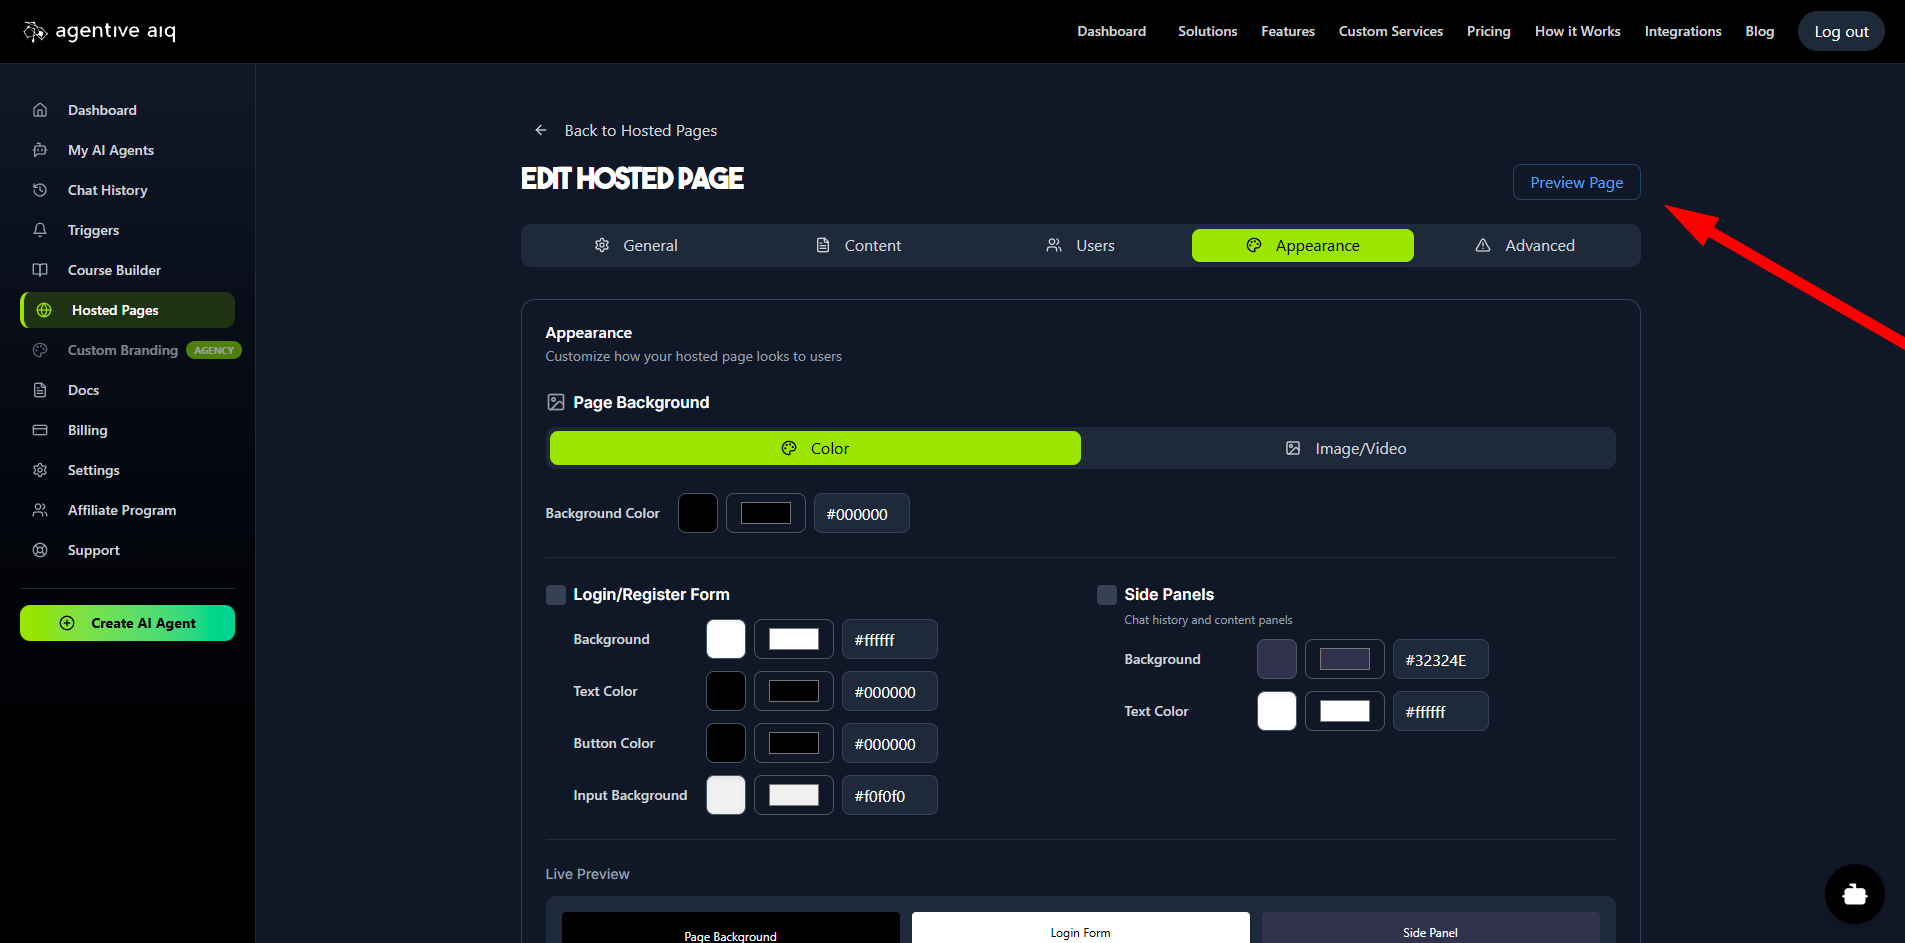Click the back arrow to Hosted Pages
This screenshot has height=943, width=1905.
pos(541,130)
